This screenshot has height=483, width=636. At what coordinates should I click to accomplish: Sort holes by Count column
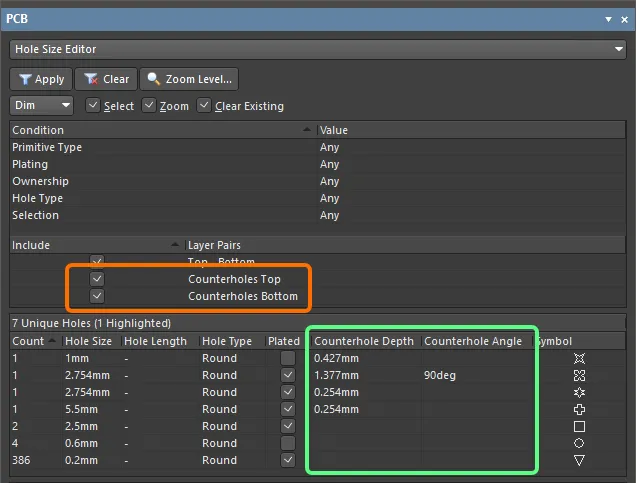click(36, 341)
